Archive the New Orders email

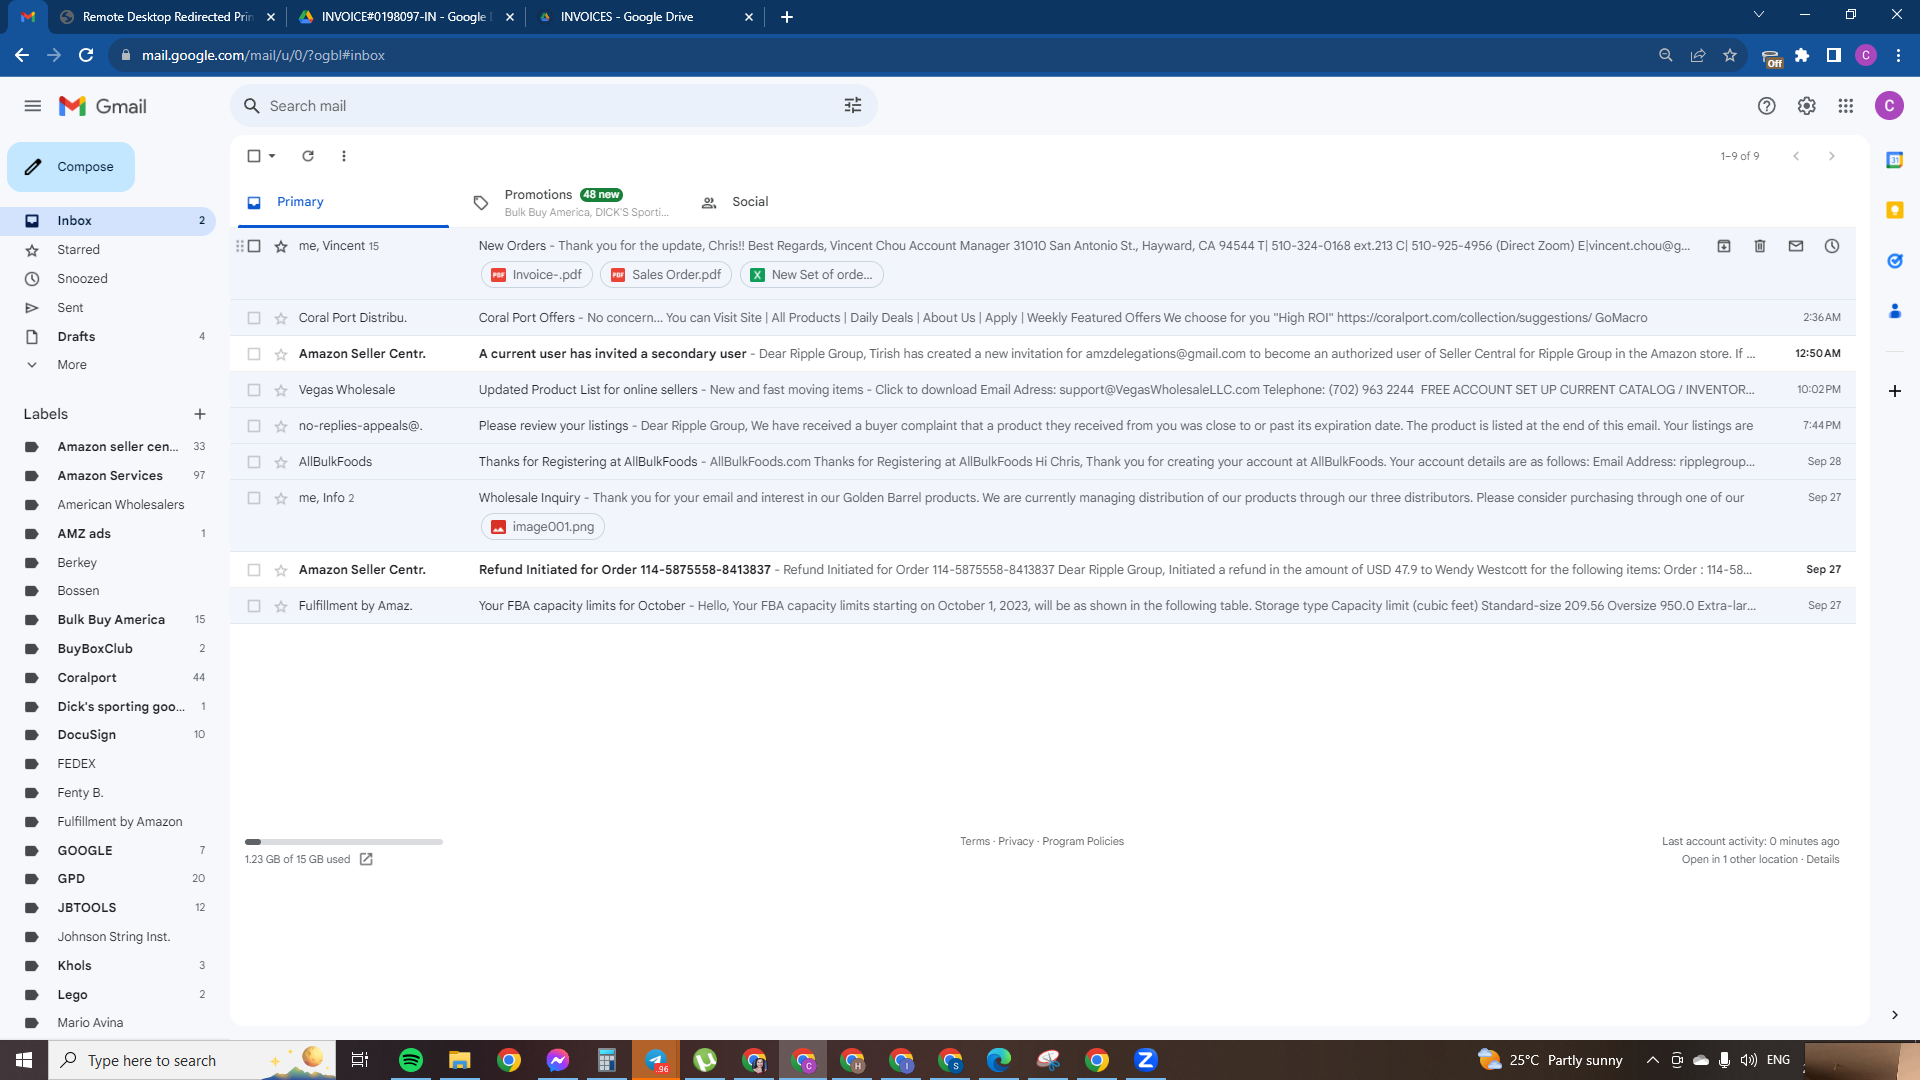1724,246
